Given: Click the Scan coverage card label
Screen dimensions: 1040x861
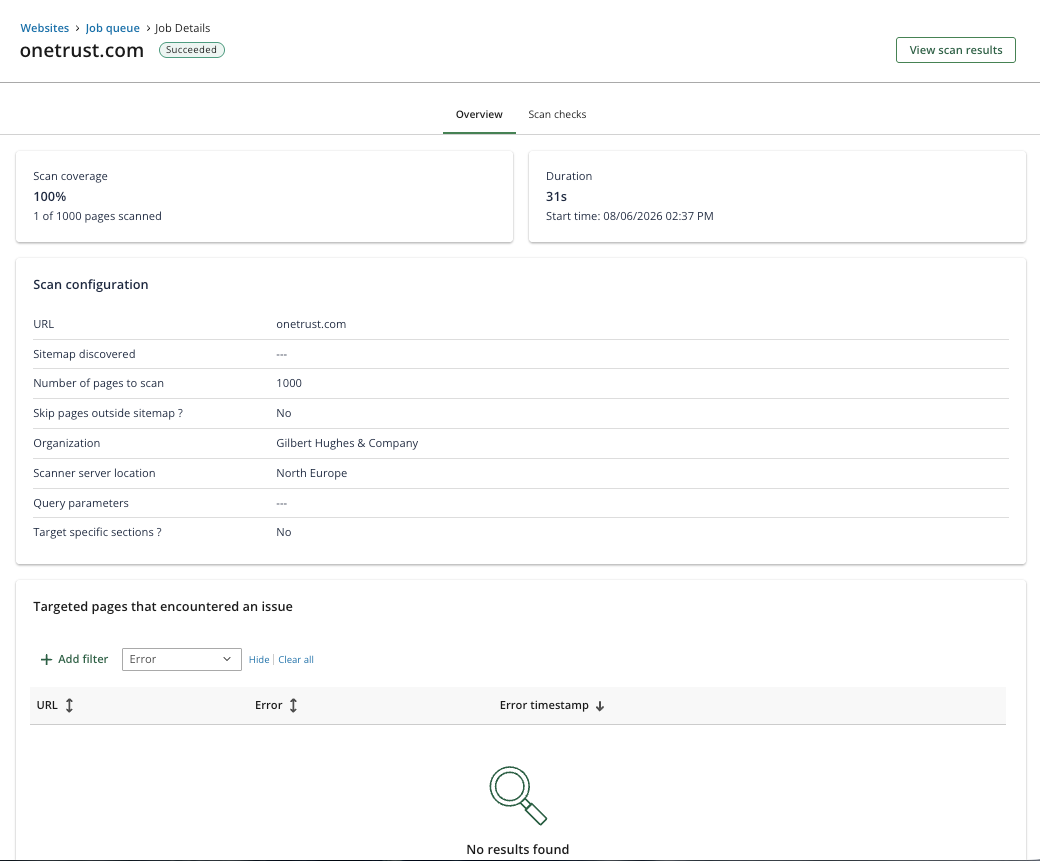Looking at the screenshot, I should click(x=70, y=176).
